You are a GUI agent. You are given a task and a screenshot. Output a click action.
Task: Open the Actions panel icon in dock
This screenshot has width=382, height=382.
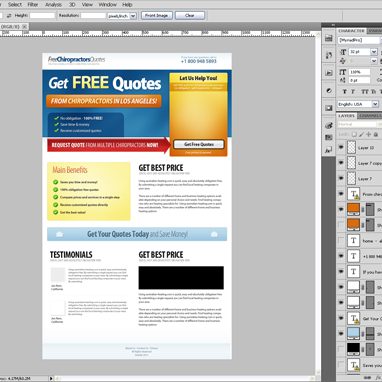coord(329,73)
